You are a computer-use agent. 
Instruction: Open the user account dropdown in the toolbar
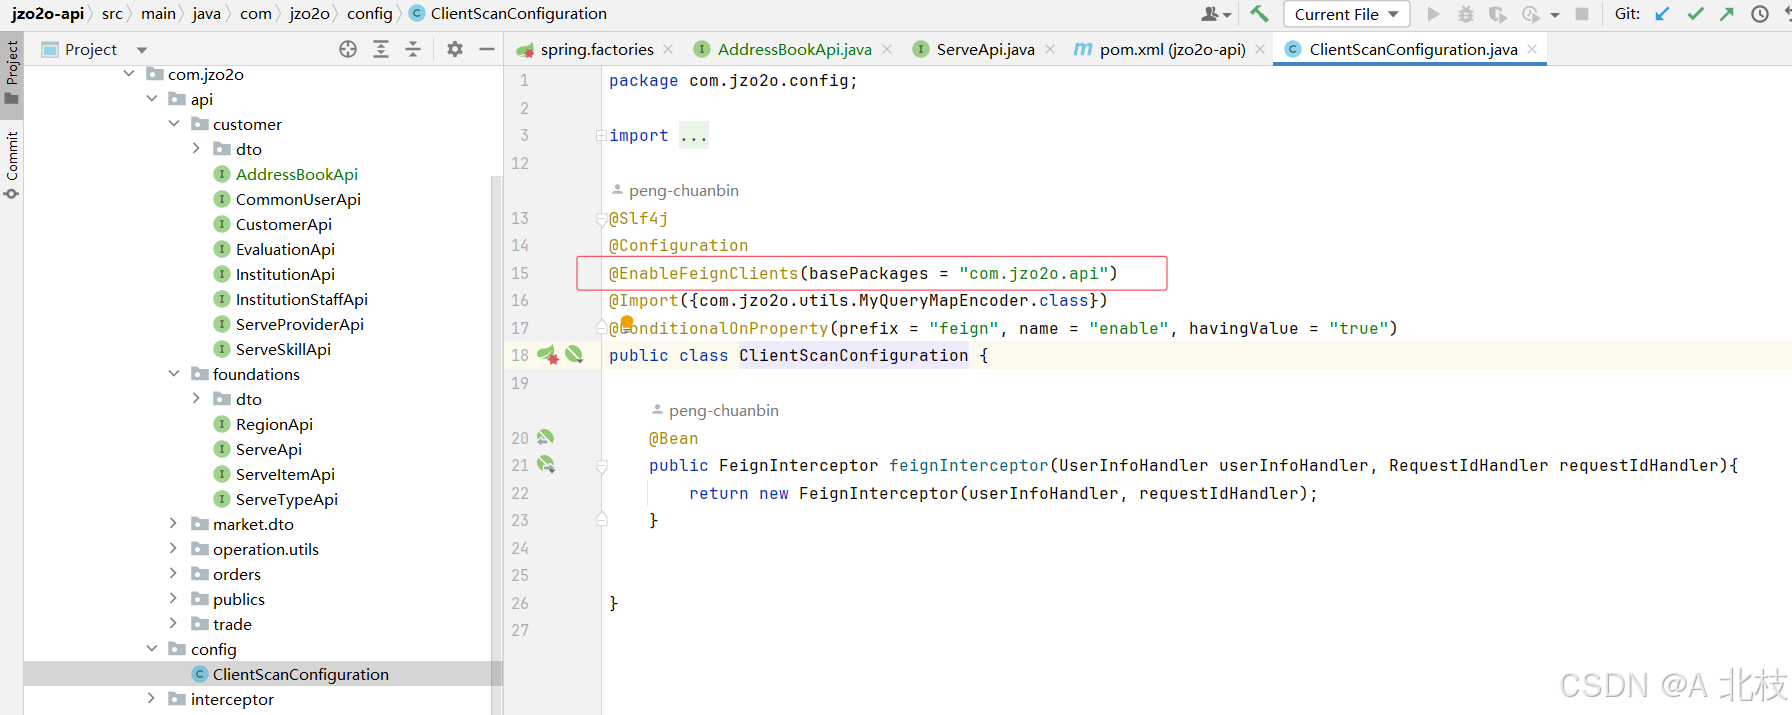(x=1216, y=14)
